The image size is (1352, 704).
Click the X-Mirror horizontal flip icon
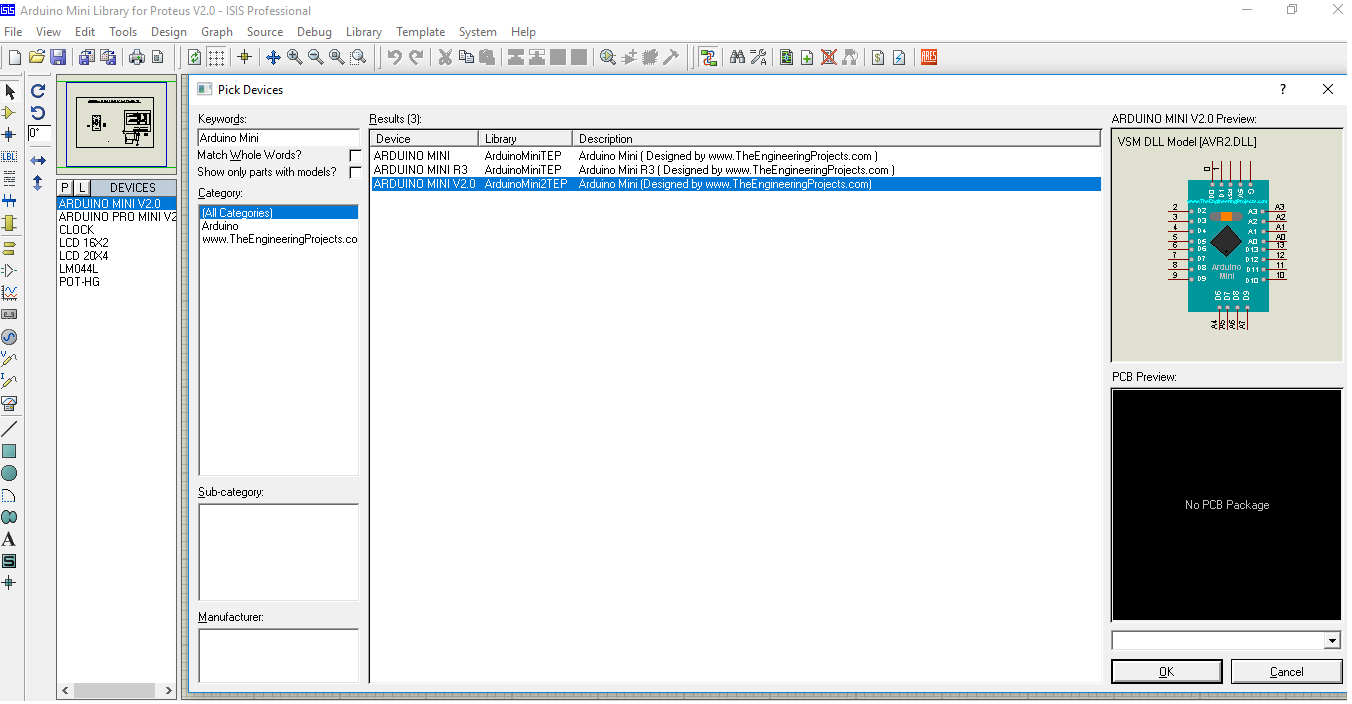point(38,161)
